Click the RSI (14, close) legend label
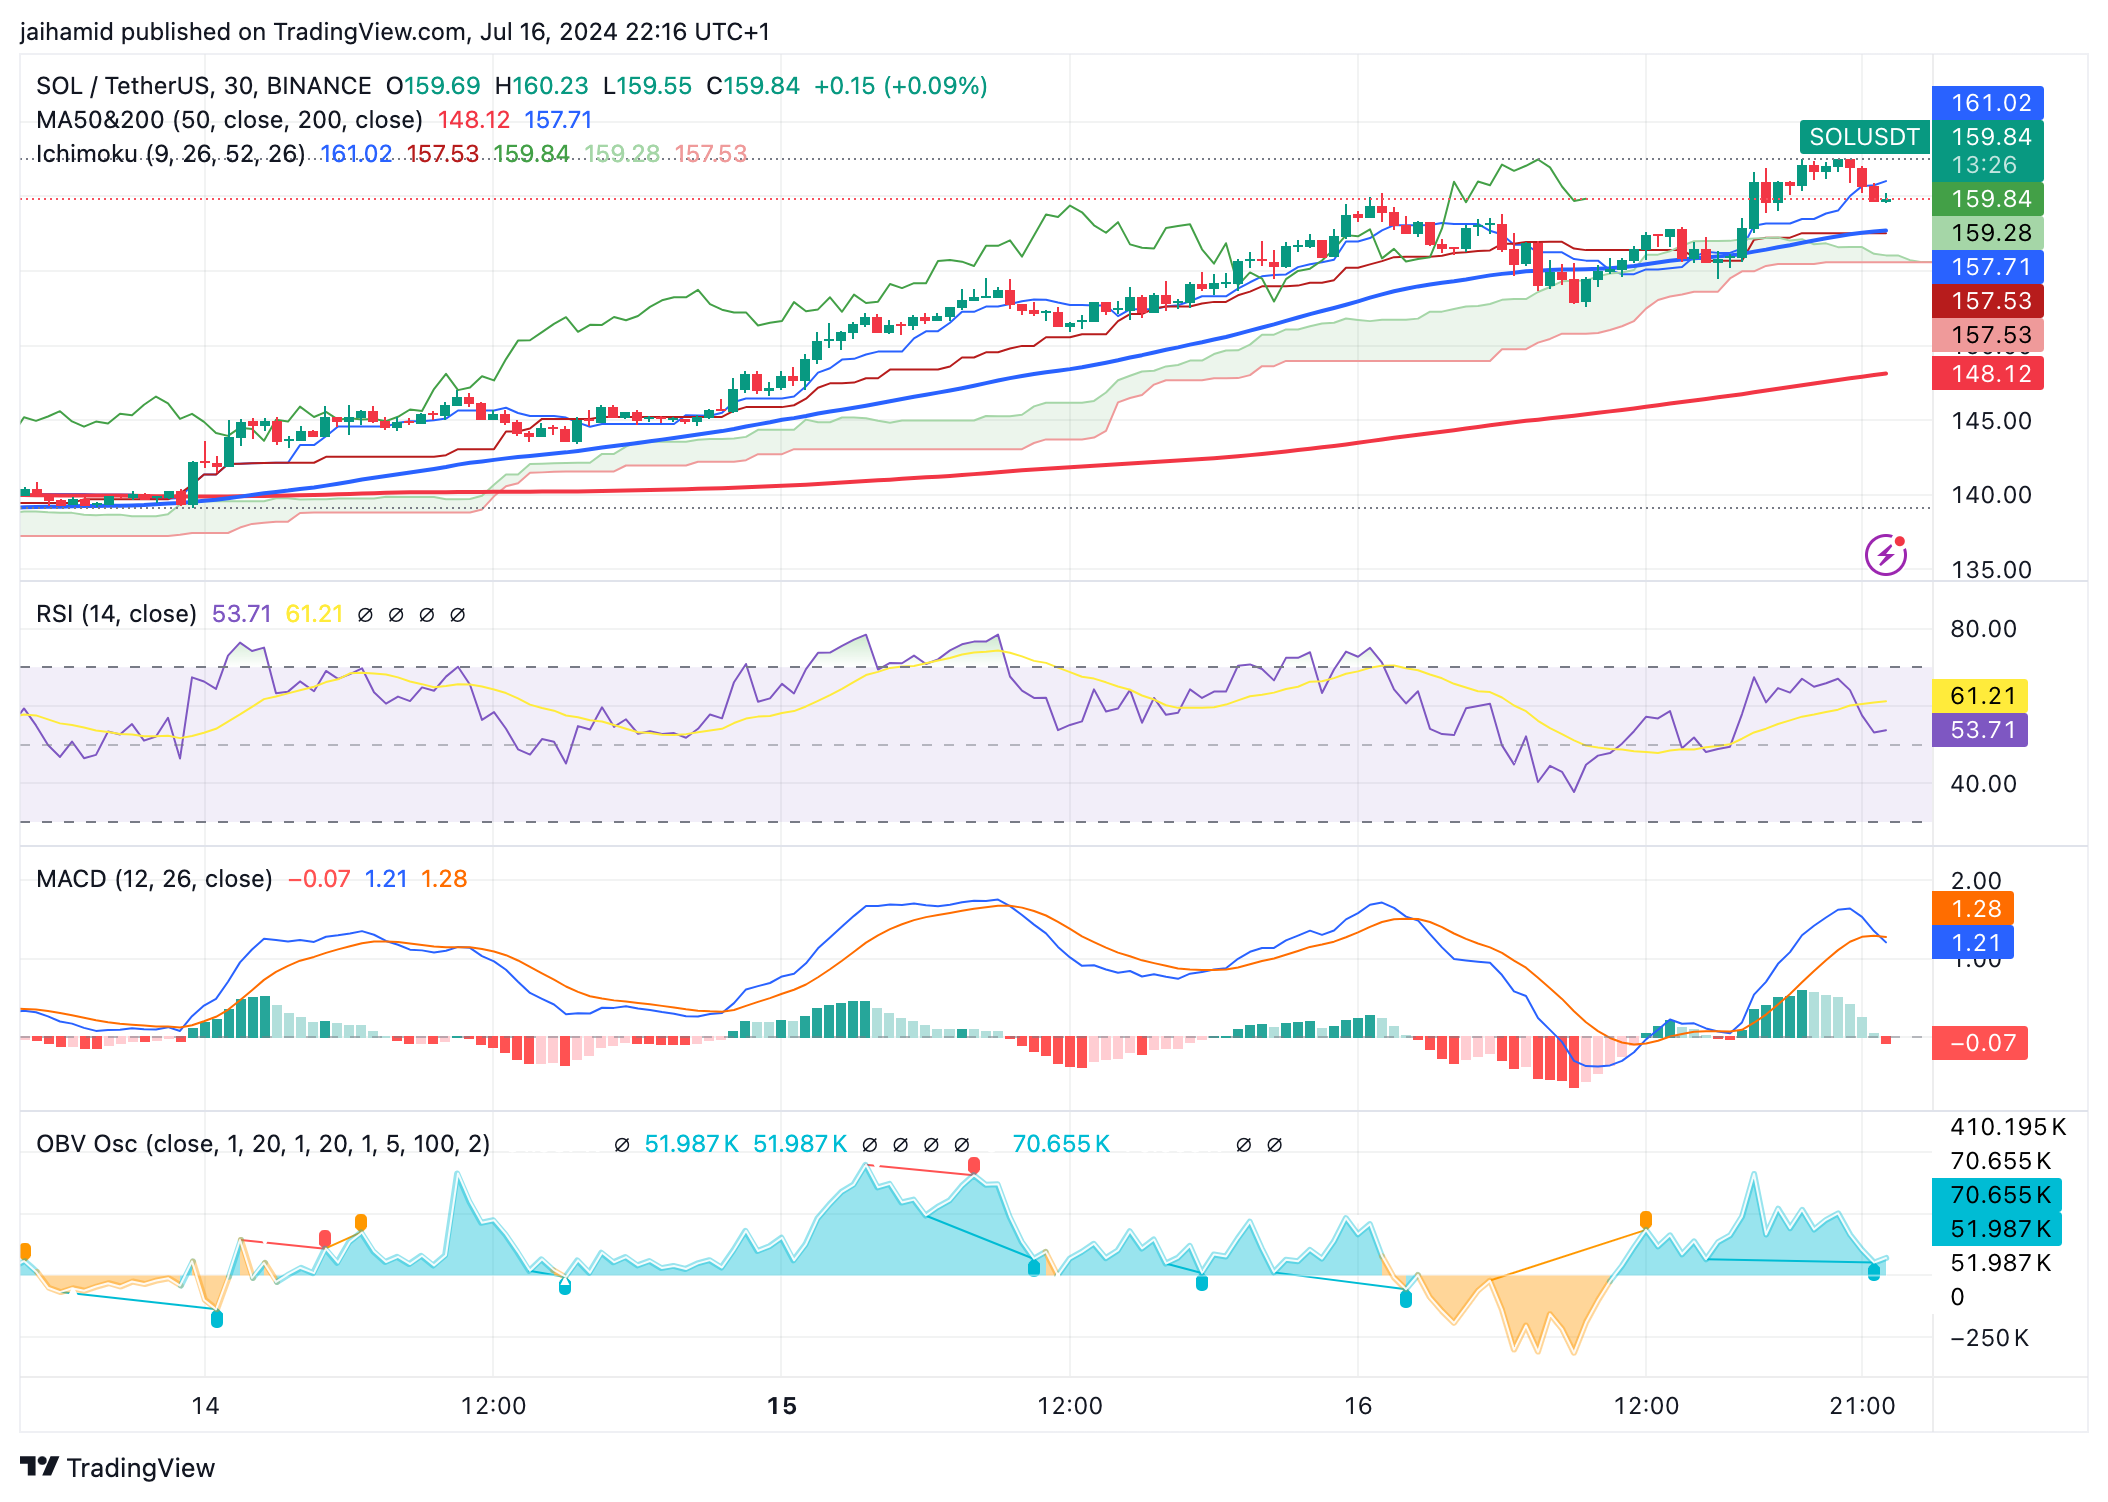2108x1502 pixels. (116, 614)
